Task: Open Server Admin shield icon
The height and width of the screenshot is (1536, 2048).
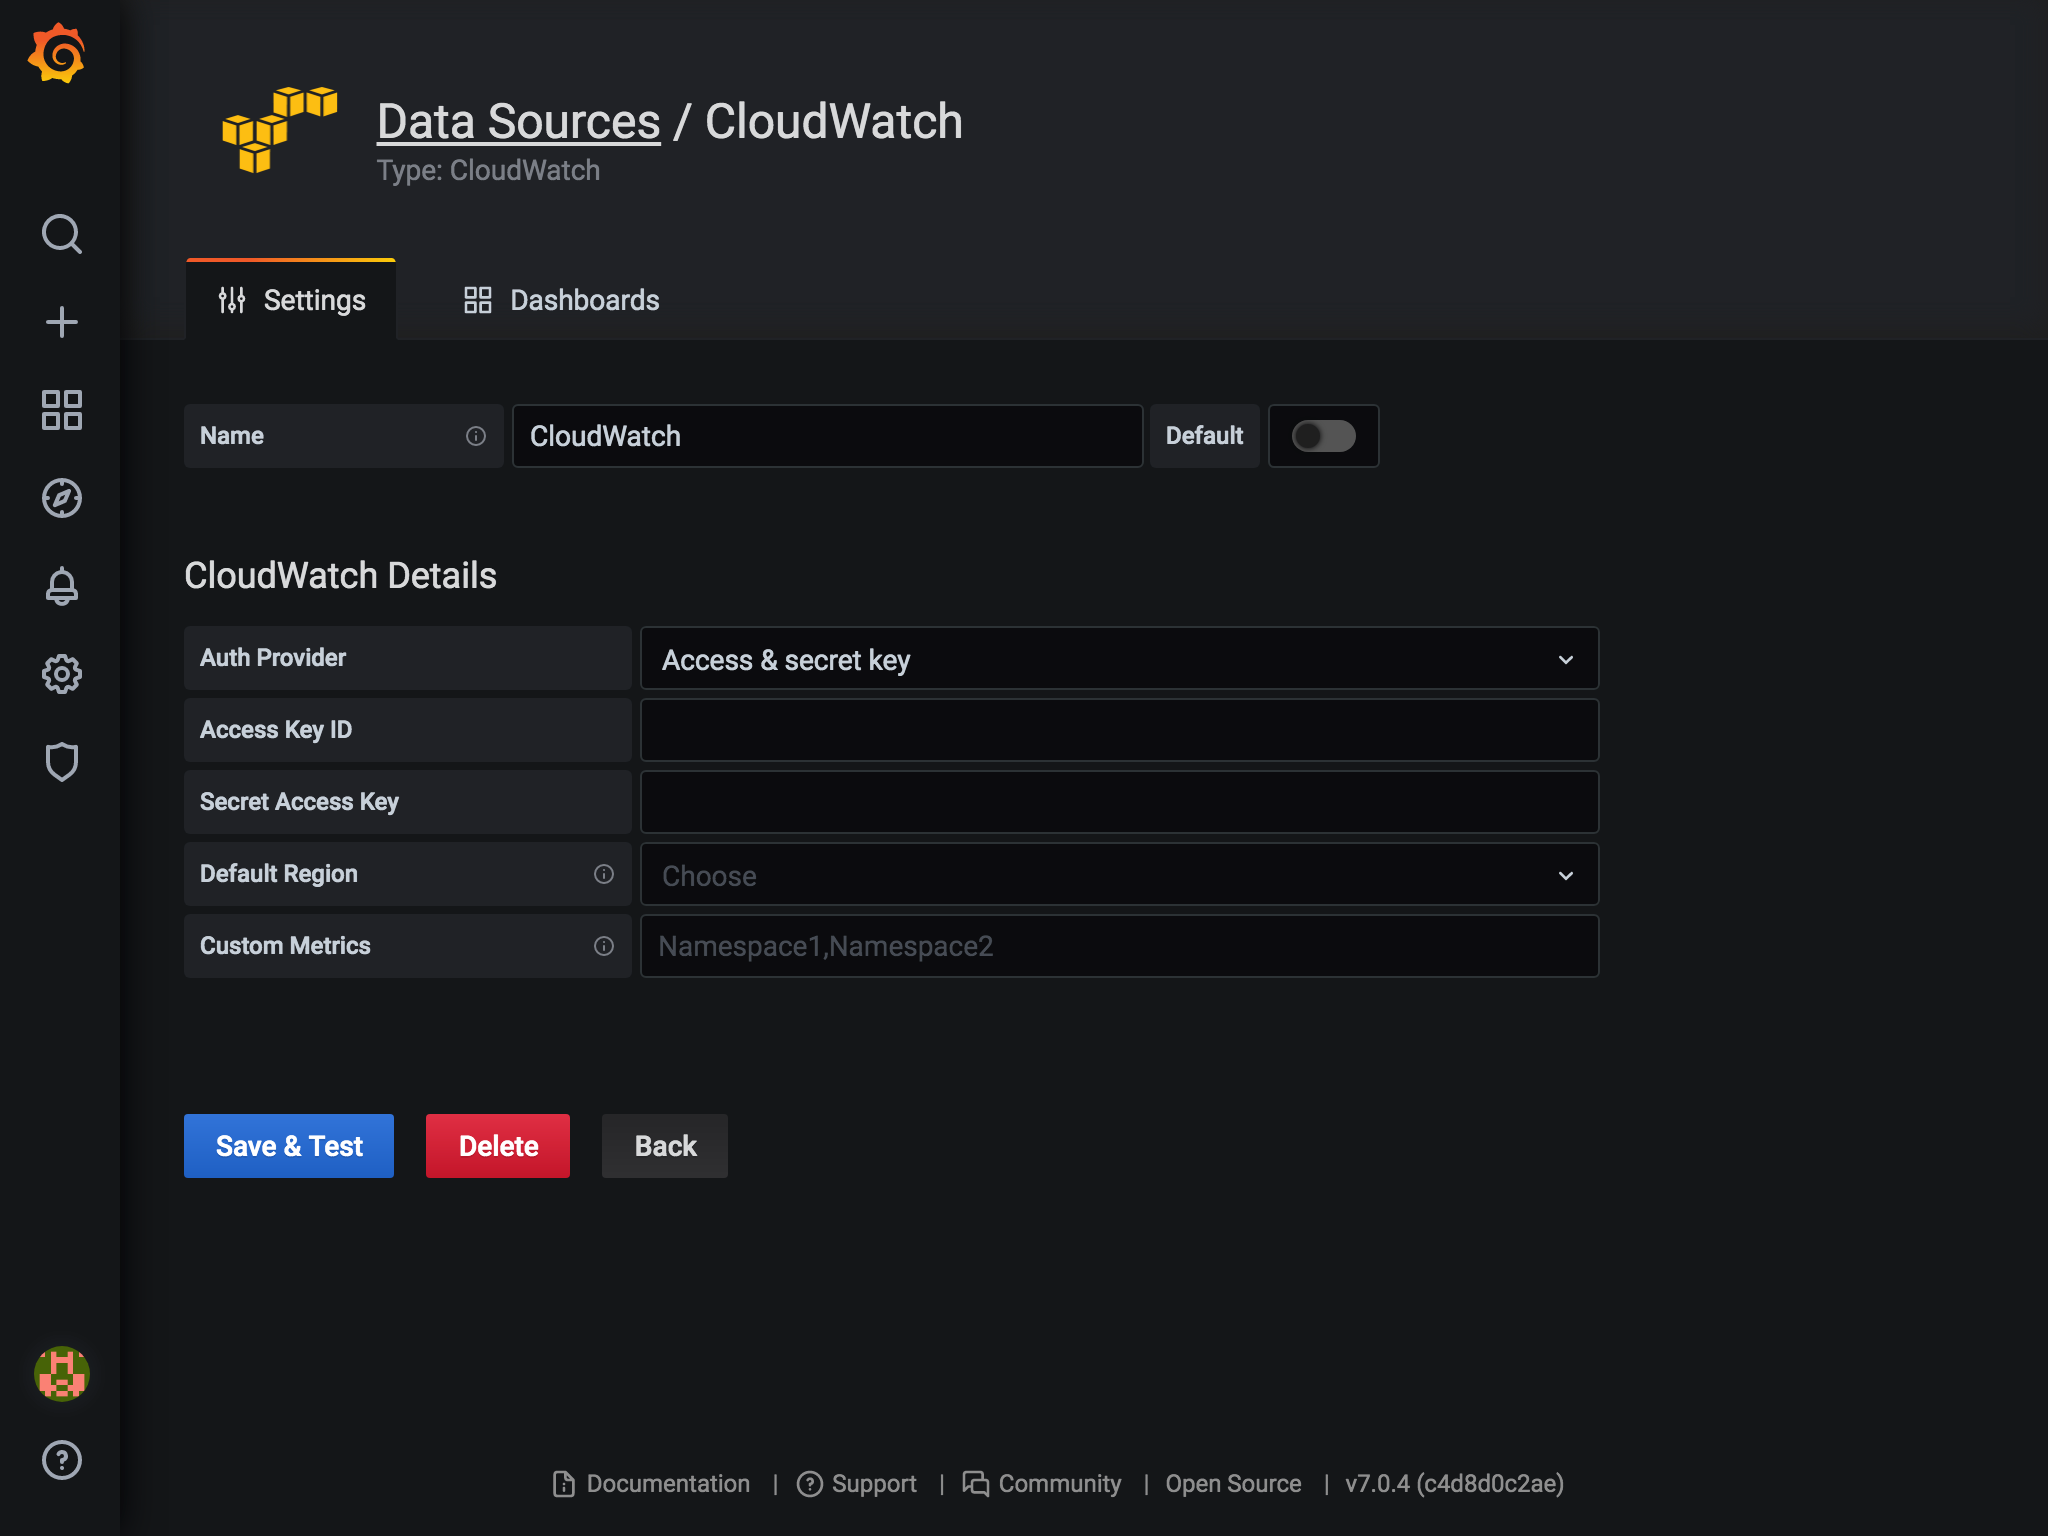Action: point(61,762)
